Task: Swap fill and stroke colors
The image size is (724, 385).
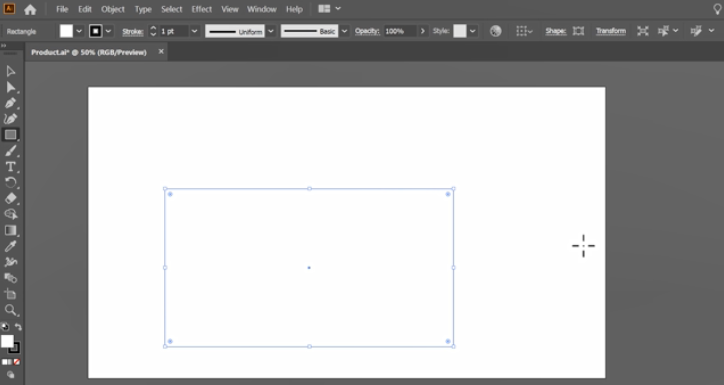Action: (x=18, y=327)
